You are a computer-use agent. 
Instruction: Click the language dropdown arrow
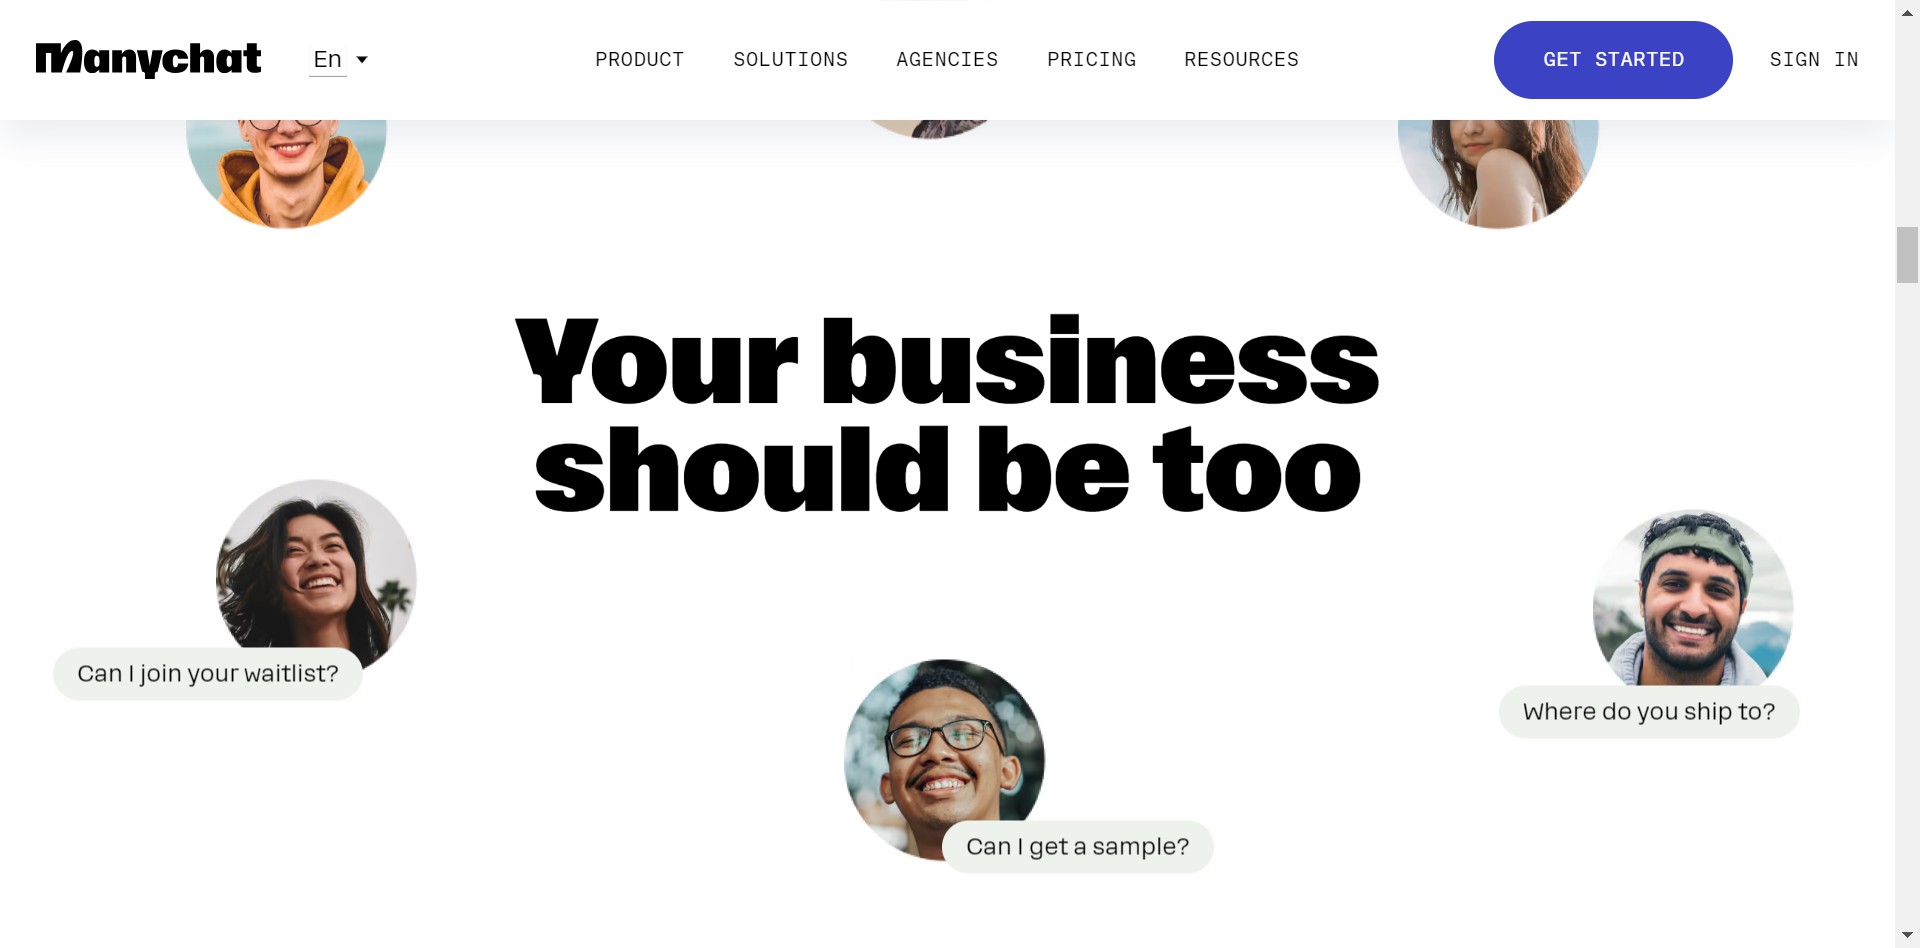pos(362,60)
